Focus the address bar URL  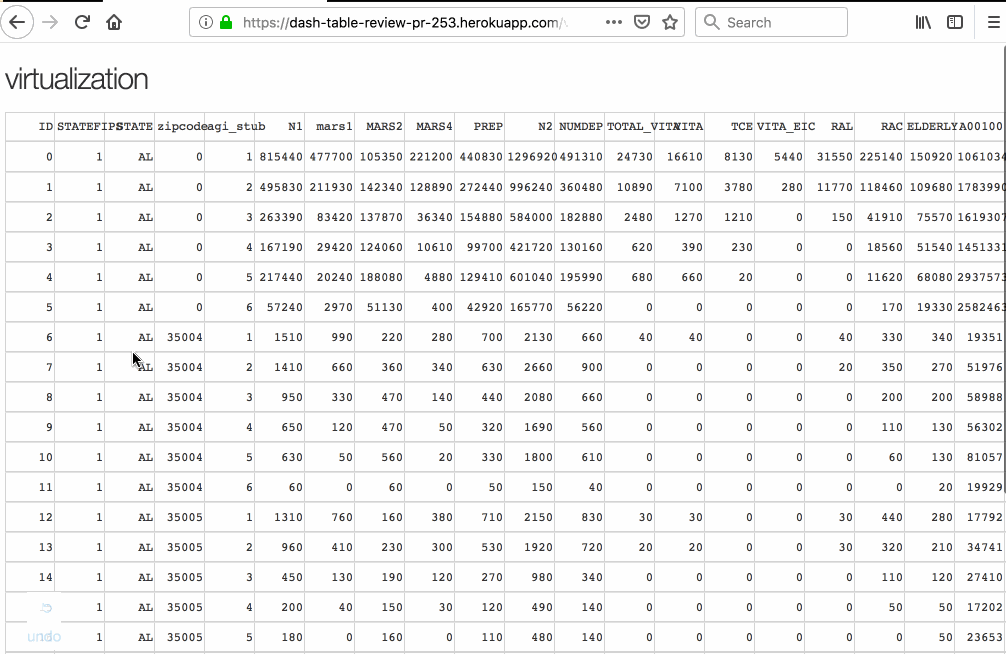tap(404, 22)
